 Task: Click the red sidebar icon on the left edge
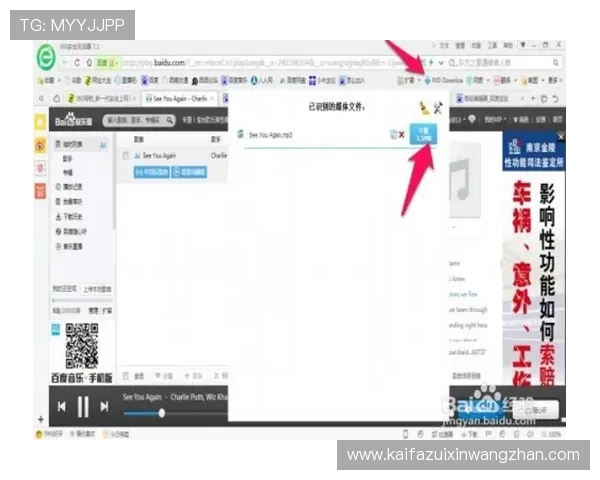[x=41, y=191]
